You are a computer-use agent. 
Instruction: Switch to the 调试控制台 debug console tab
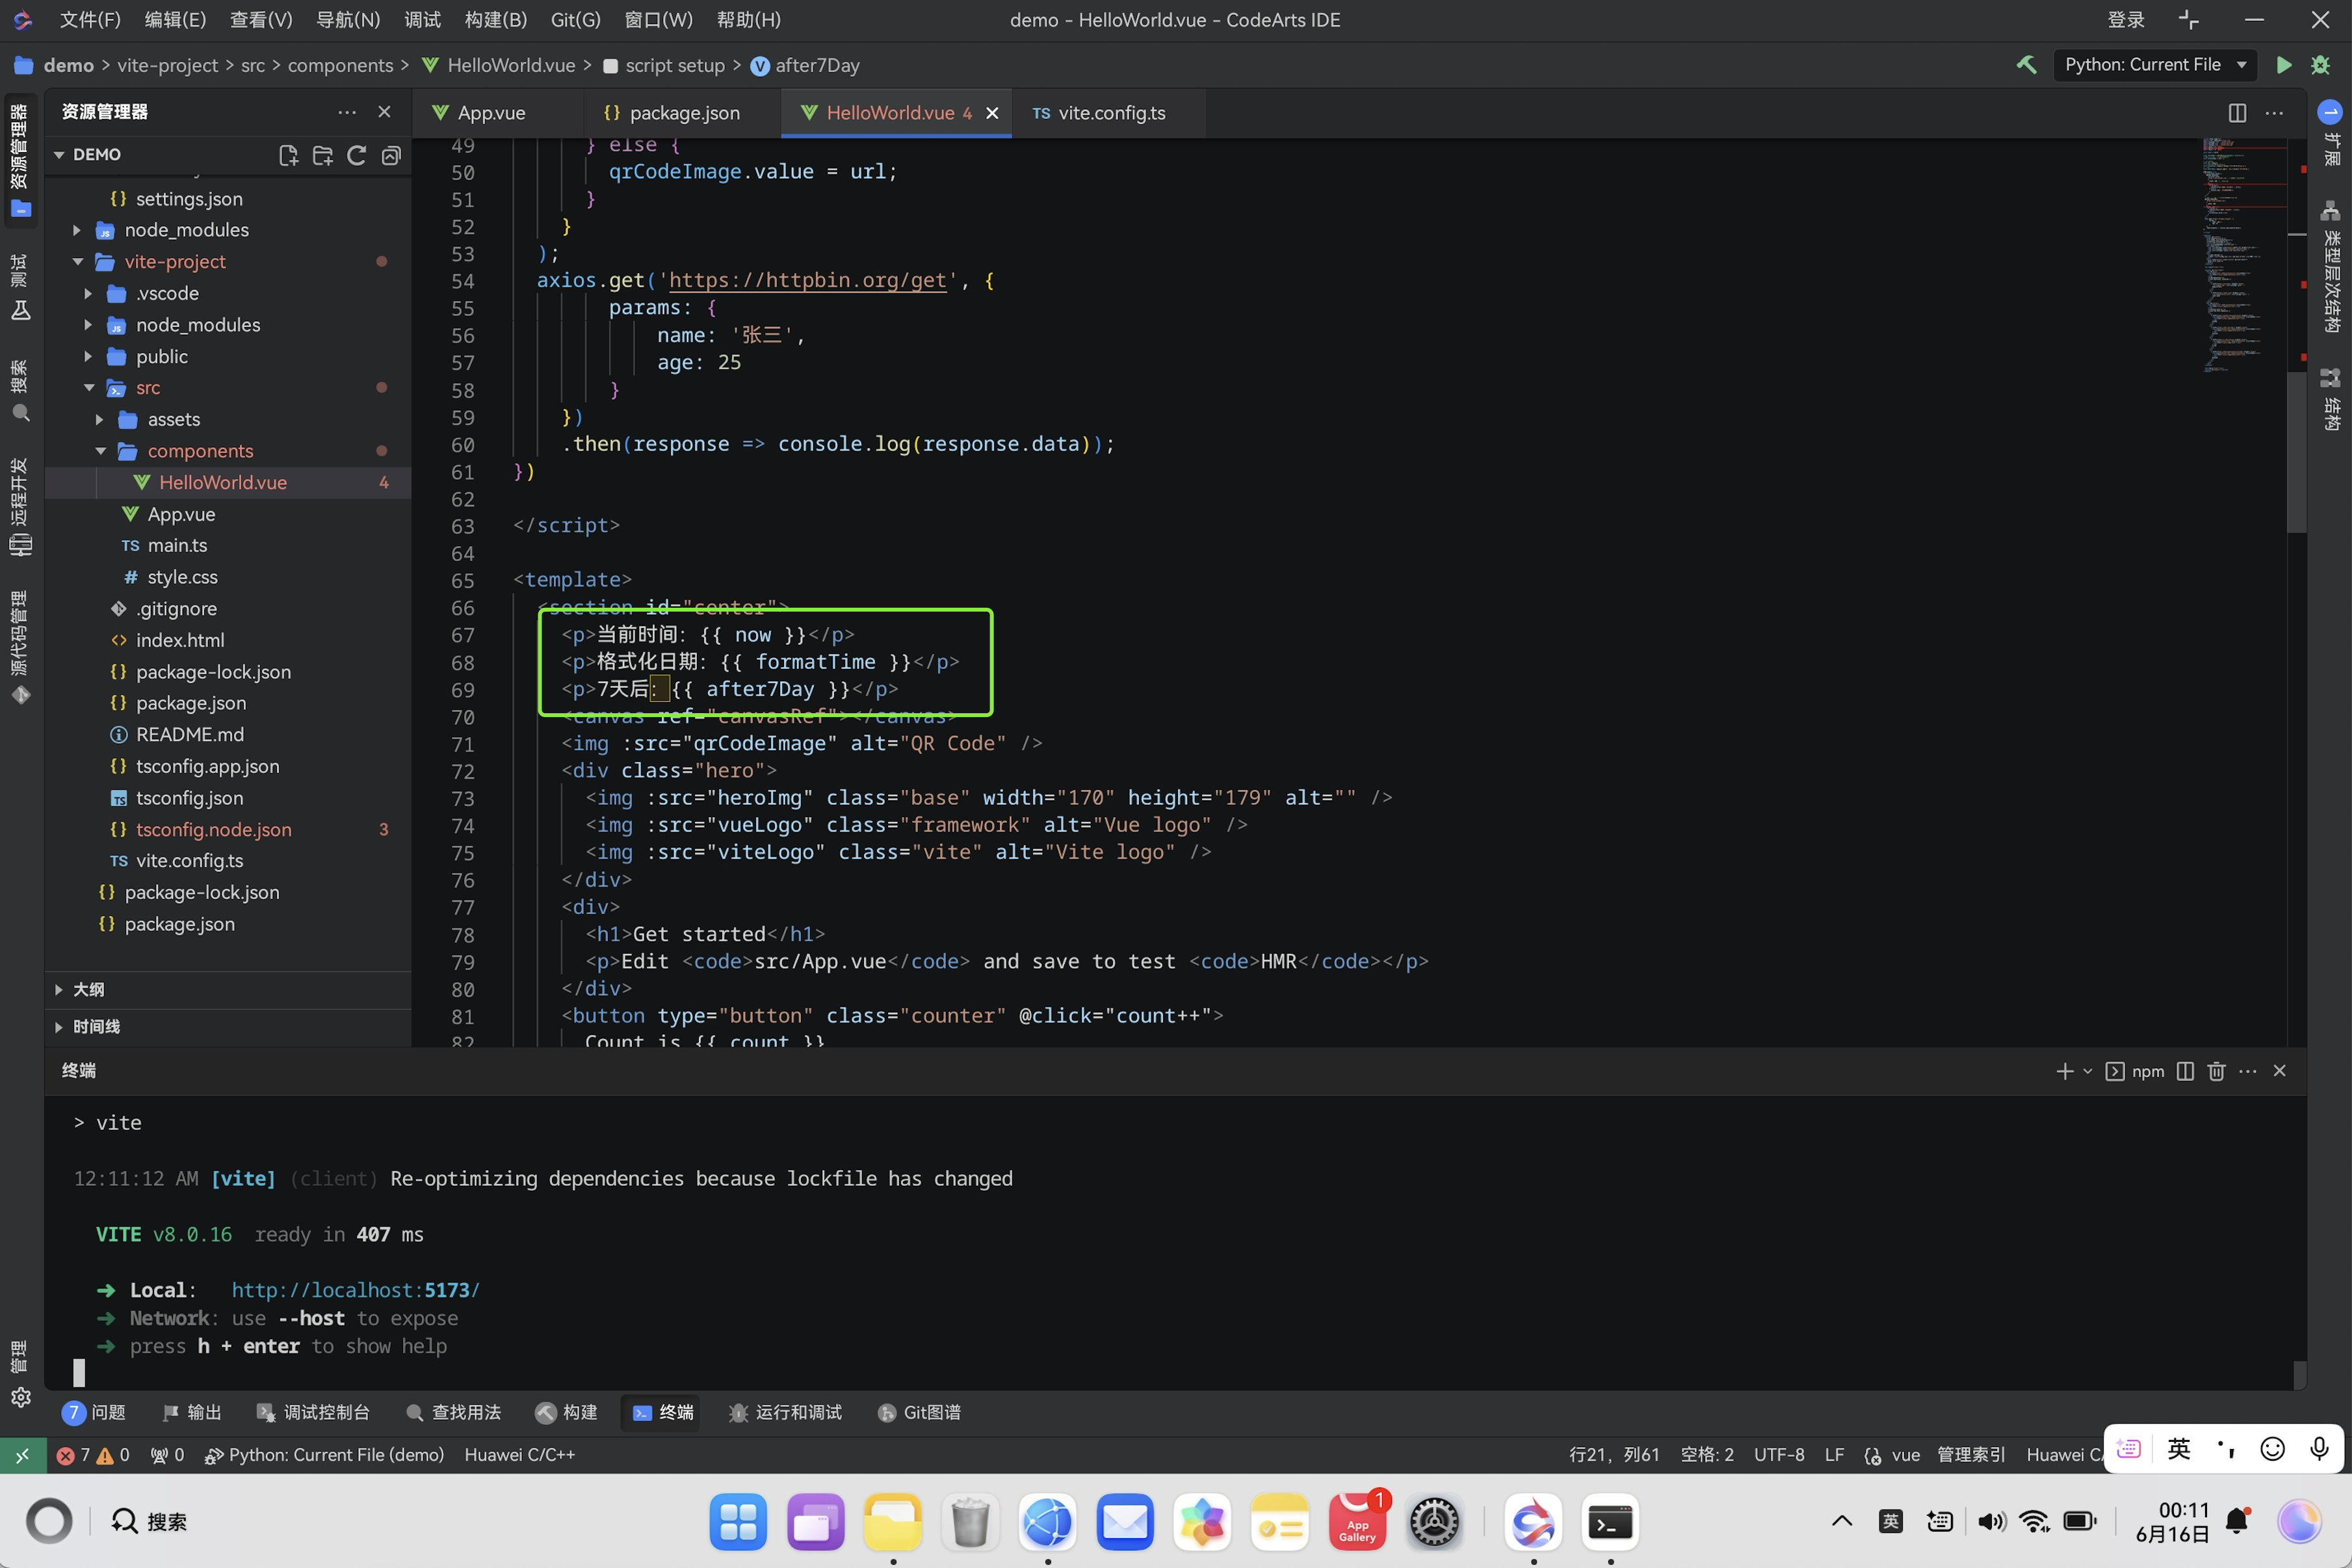314,1412
